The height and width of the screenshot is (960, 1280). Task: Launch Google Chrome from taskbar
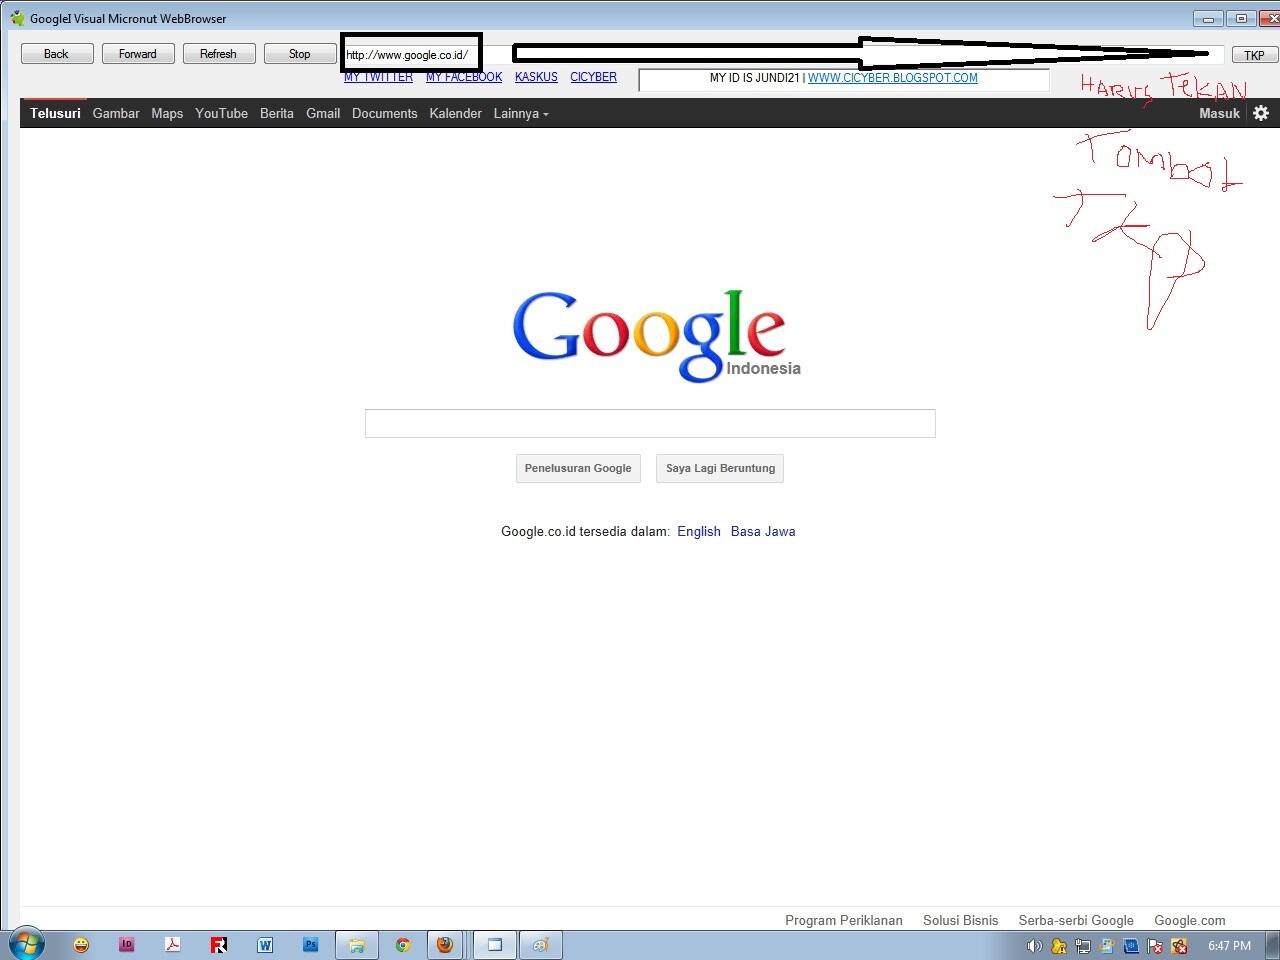tap(403, 945)
